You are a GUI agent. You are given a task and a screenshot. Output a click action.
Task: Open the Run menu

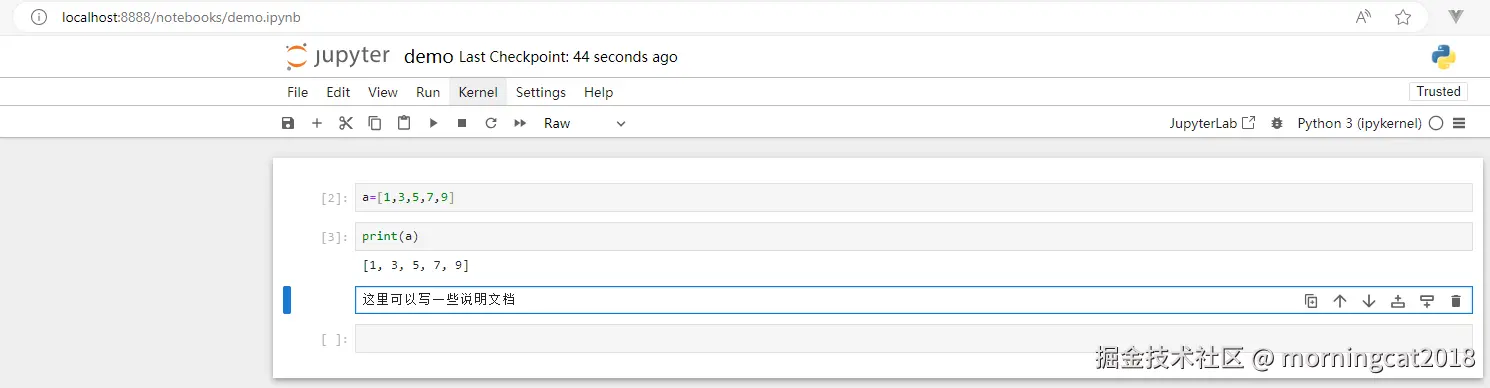tap(428, 92)
